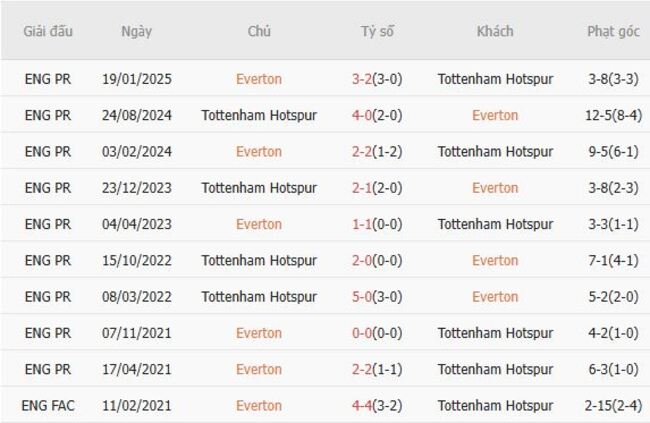Click Everton in the 08/03/2022 row
Image resolution: width=650 pixels, height=423 pixels.
[495, 297]
